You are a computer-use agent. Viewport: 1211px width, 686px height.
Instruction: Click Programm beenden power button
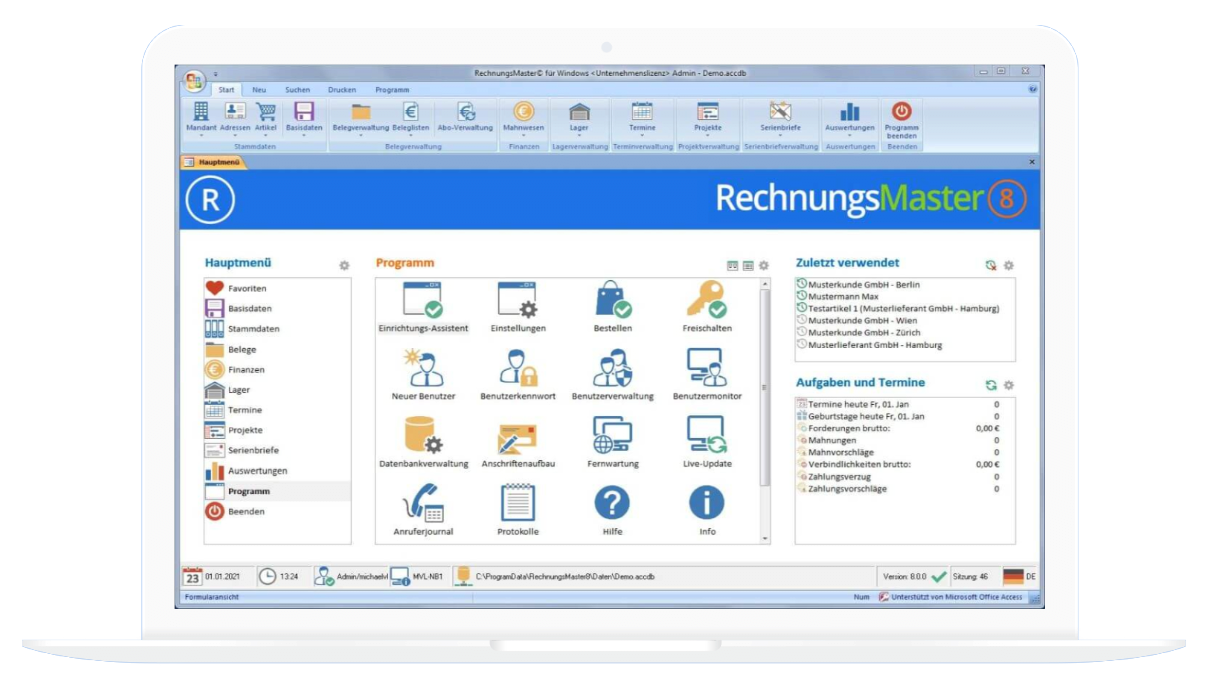pos(901,120)
